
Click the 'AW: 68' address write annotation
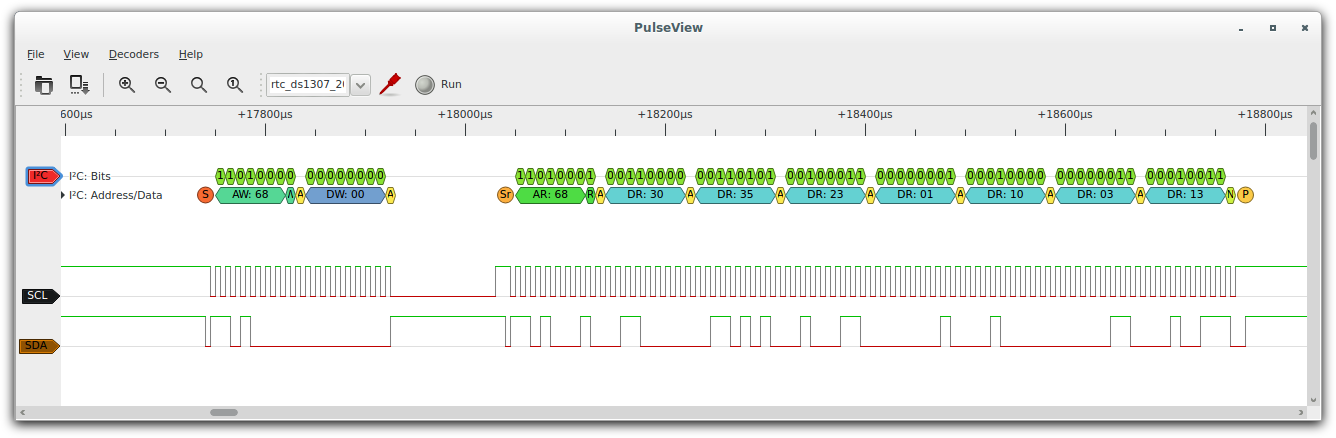[250, 195]
